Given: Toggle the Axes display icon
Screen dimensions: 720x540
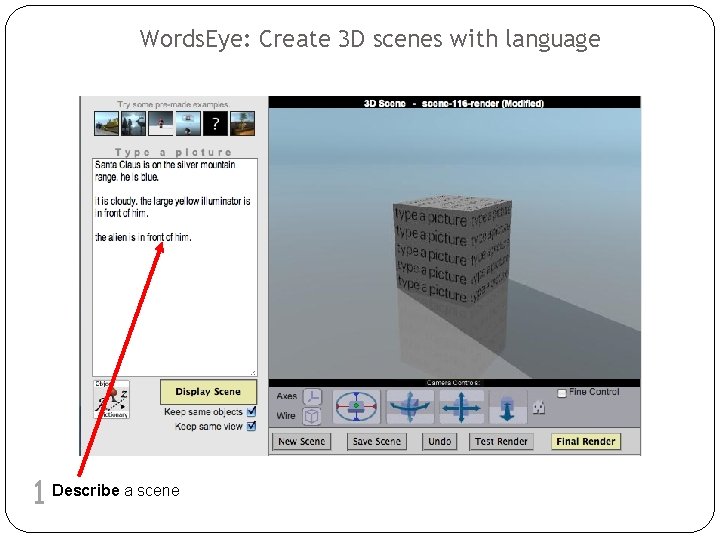Looking at the screenshot, I should click(x=313, y=397).
